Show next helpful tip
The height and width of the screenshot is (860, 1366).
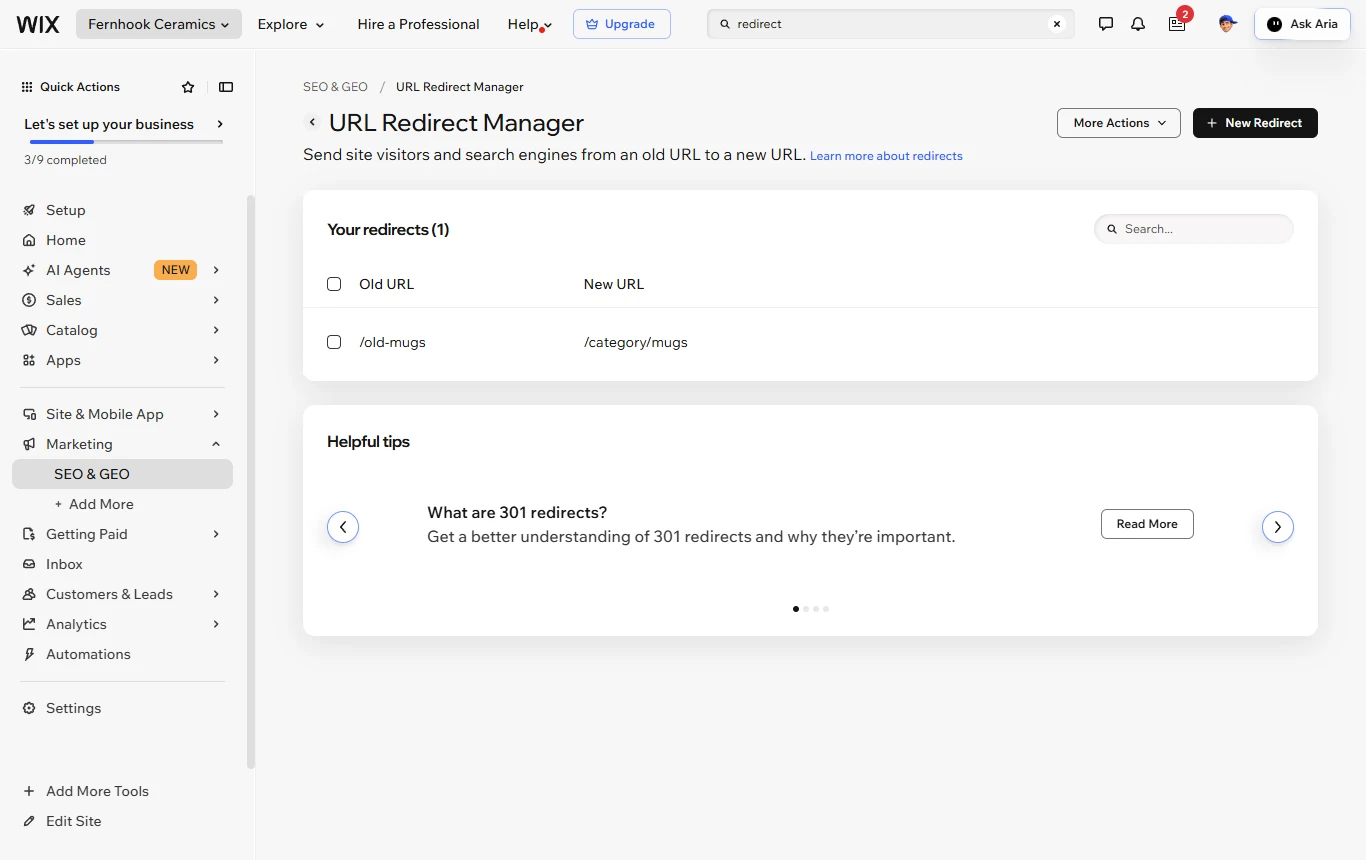pos(1278,527)
